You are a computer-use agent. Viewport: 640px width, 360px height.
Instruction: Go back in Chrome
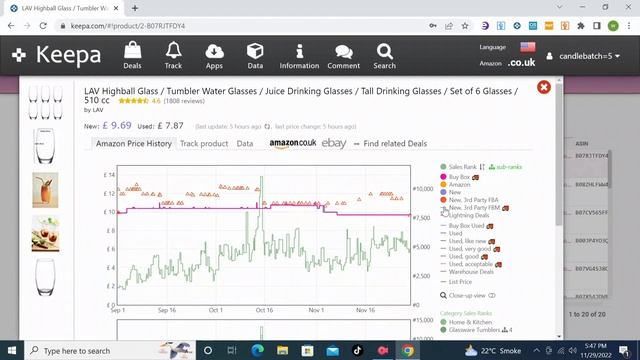coord(11,26)
